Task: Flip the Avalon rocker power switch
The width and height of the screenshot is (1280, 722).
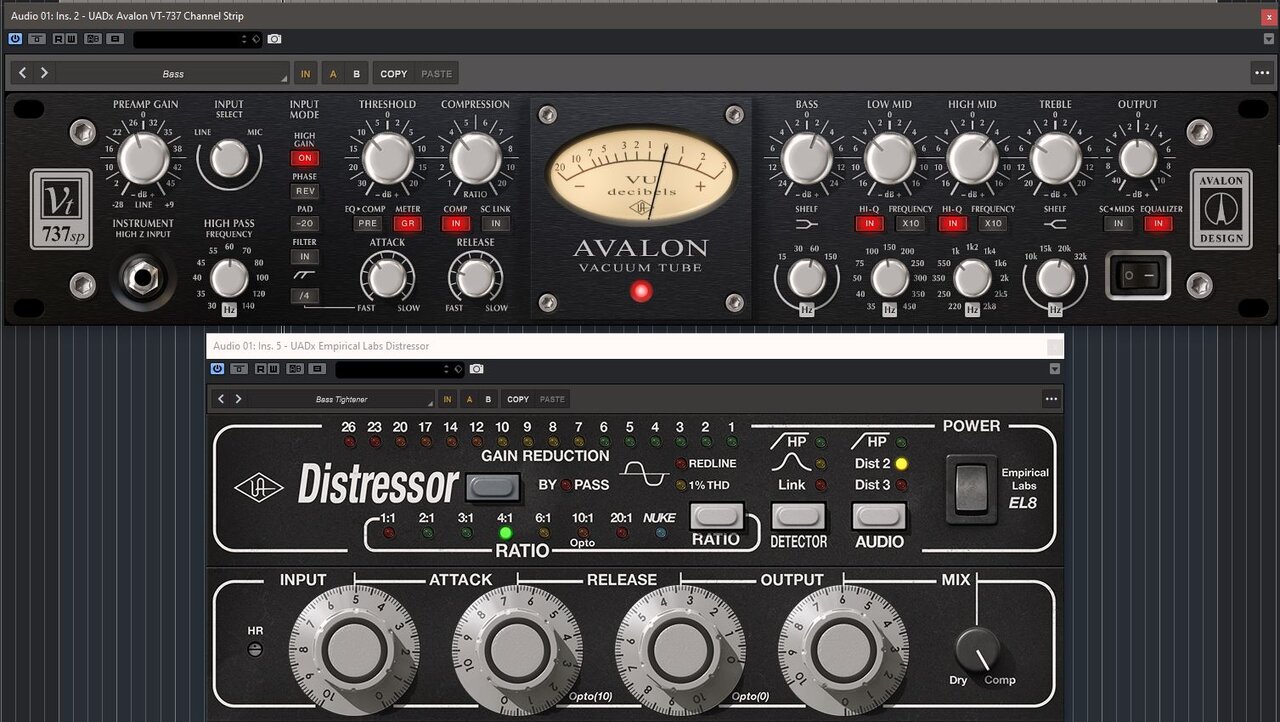Action: (x=1139, y=275)
